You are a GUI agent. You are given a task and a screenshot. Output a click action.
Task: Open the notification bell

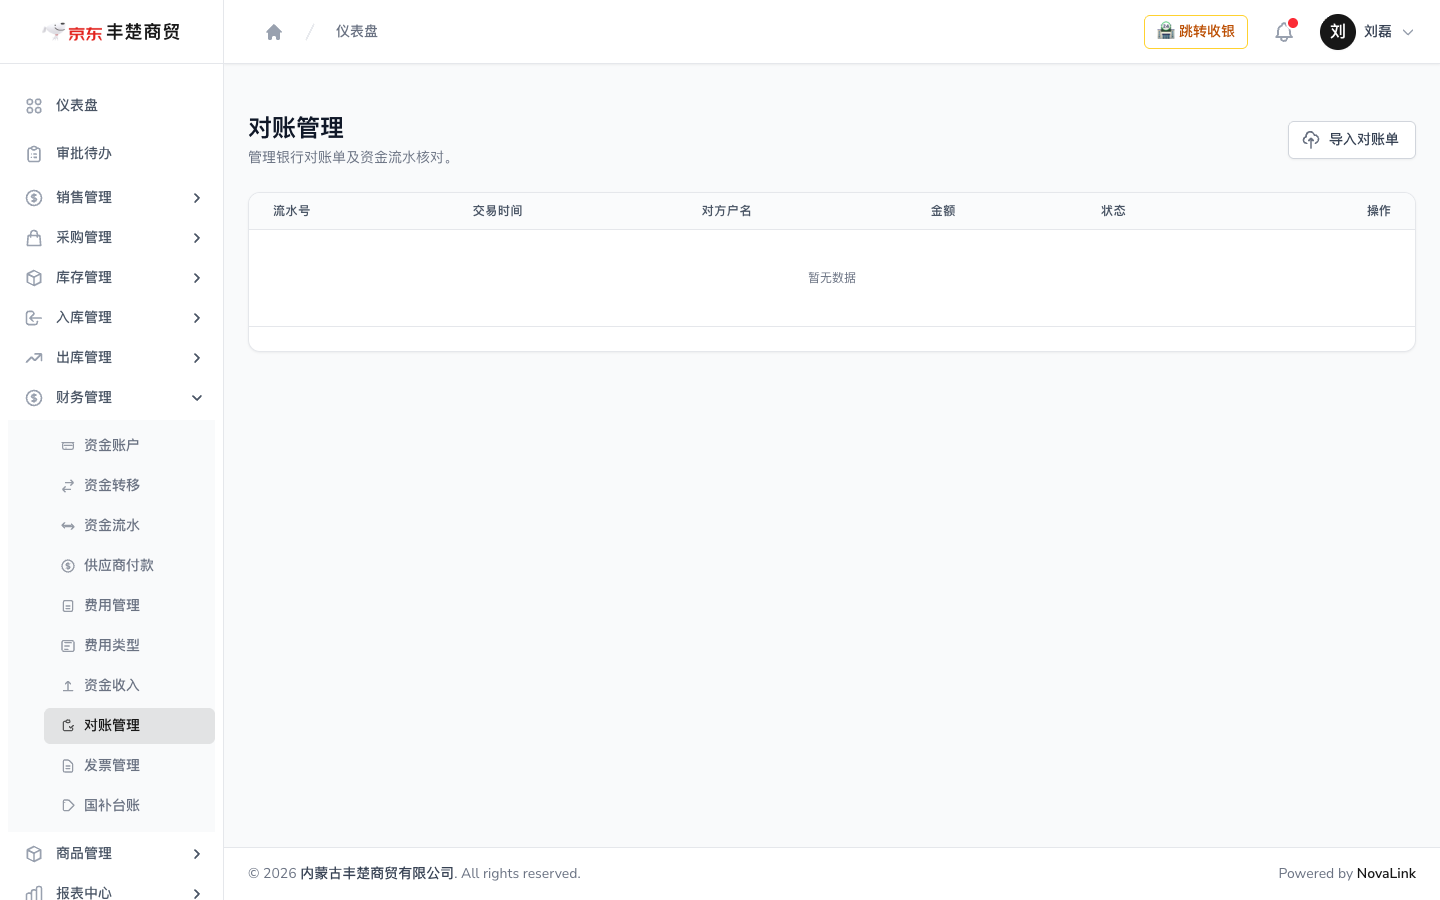[x=1284, y=32]
